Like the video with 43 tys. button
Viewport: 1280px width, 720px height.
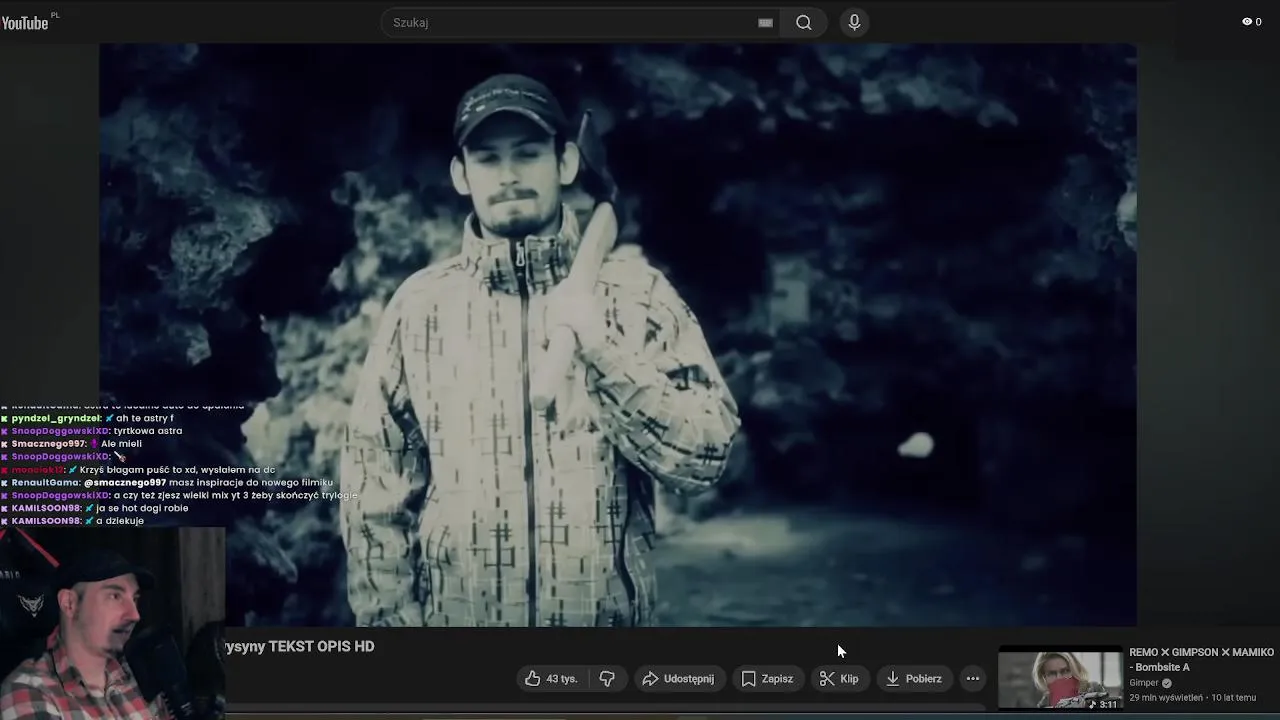coord(551,678)
